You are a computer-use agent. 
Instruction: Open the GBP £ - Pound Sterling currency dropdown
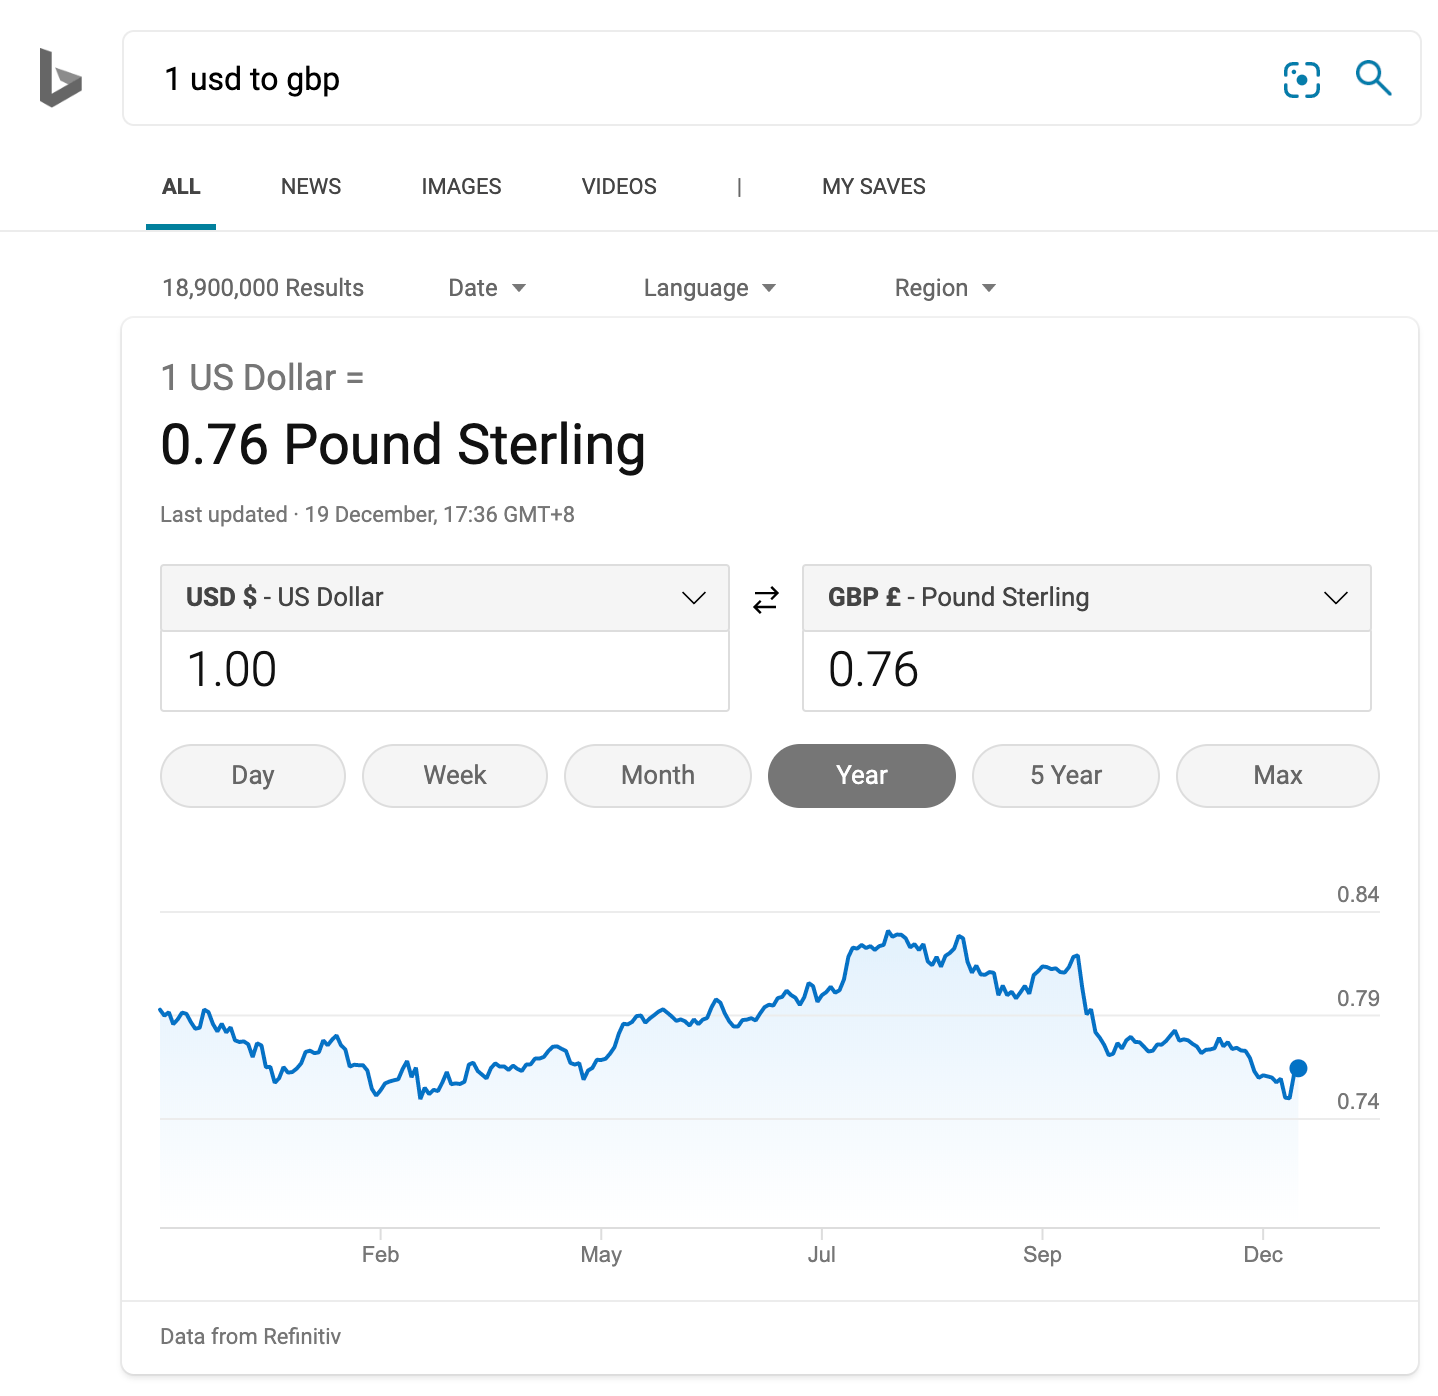pyautogui.click(x=1087, y=598)
